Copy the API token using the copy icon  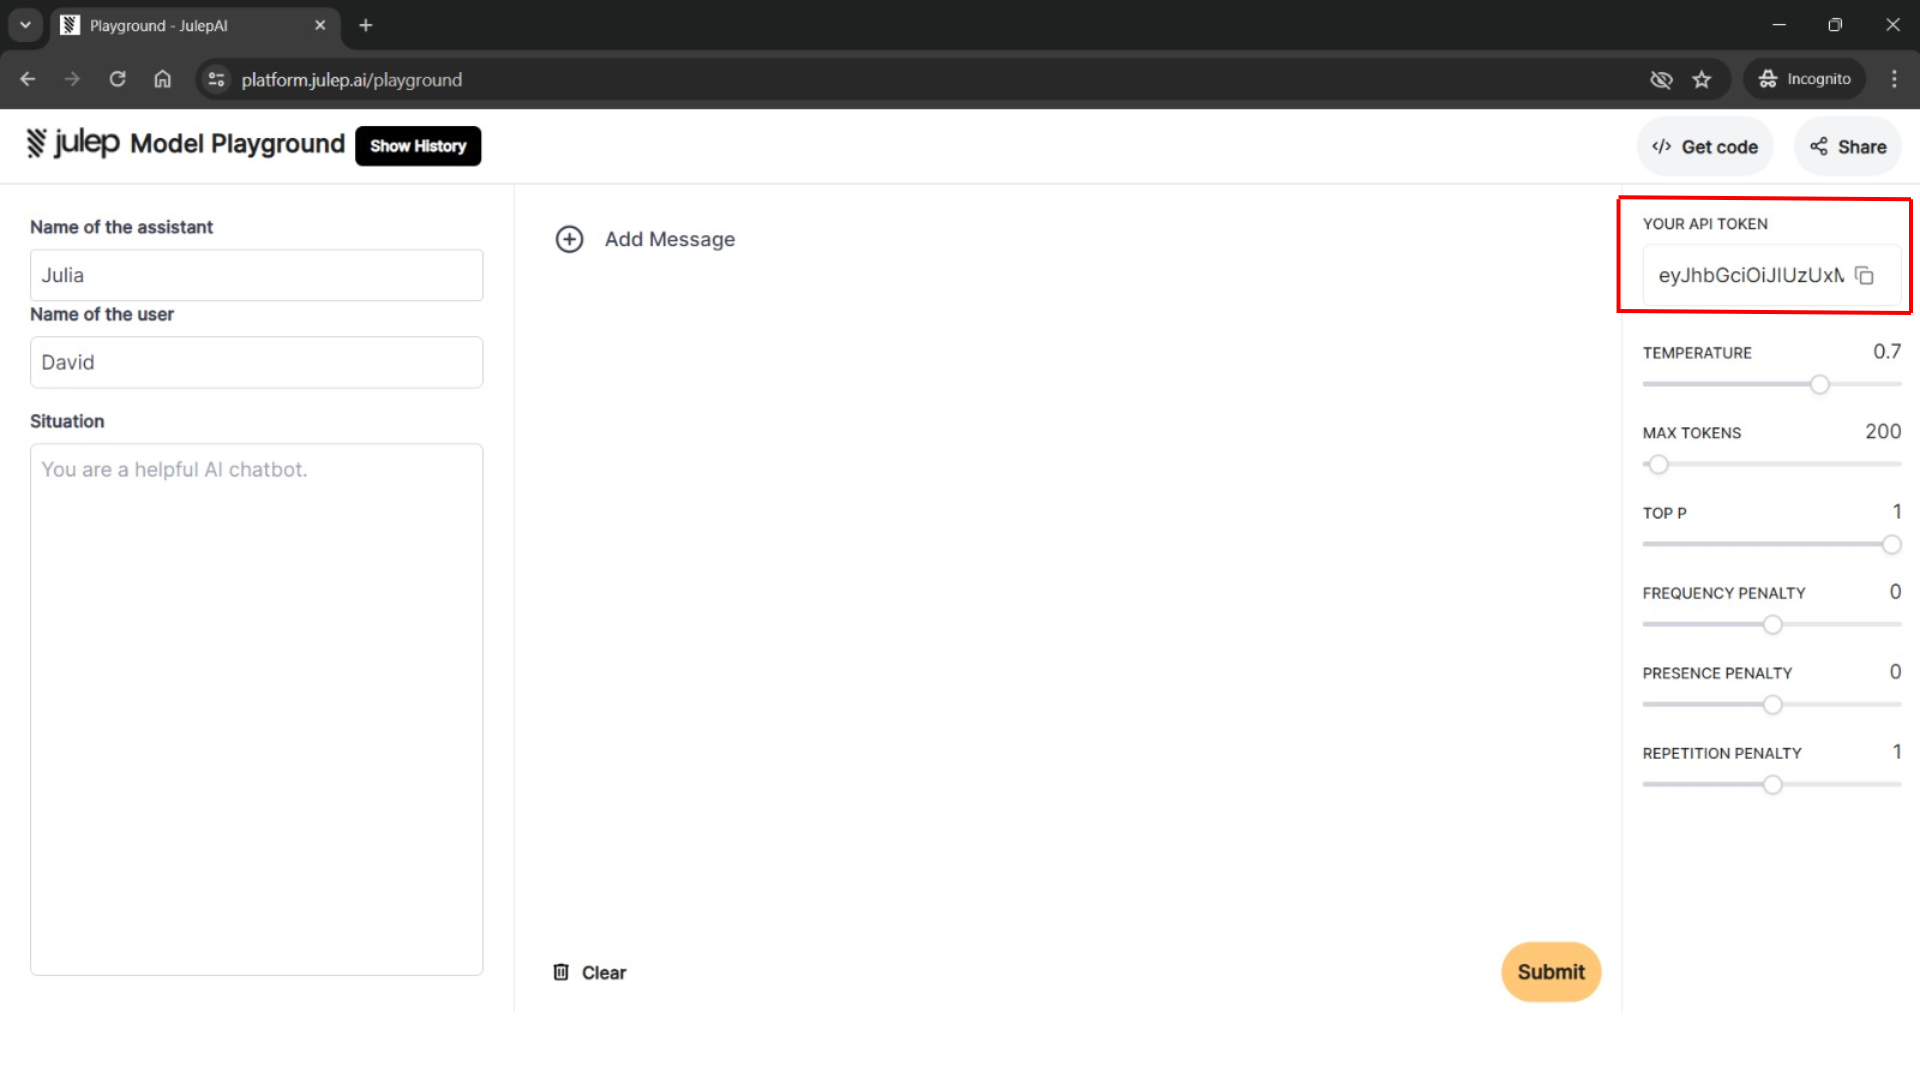coord(1865,275)
